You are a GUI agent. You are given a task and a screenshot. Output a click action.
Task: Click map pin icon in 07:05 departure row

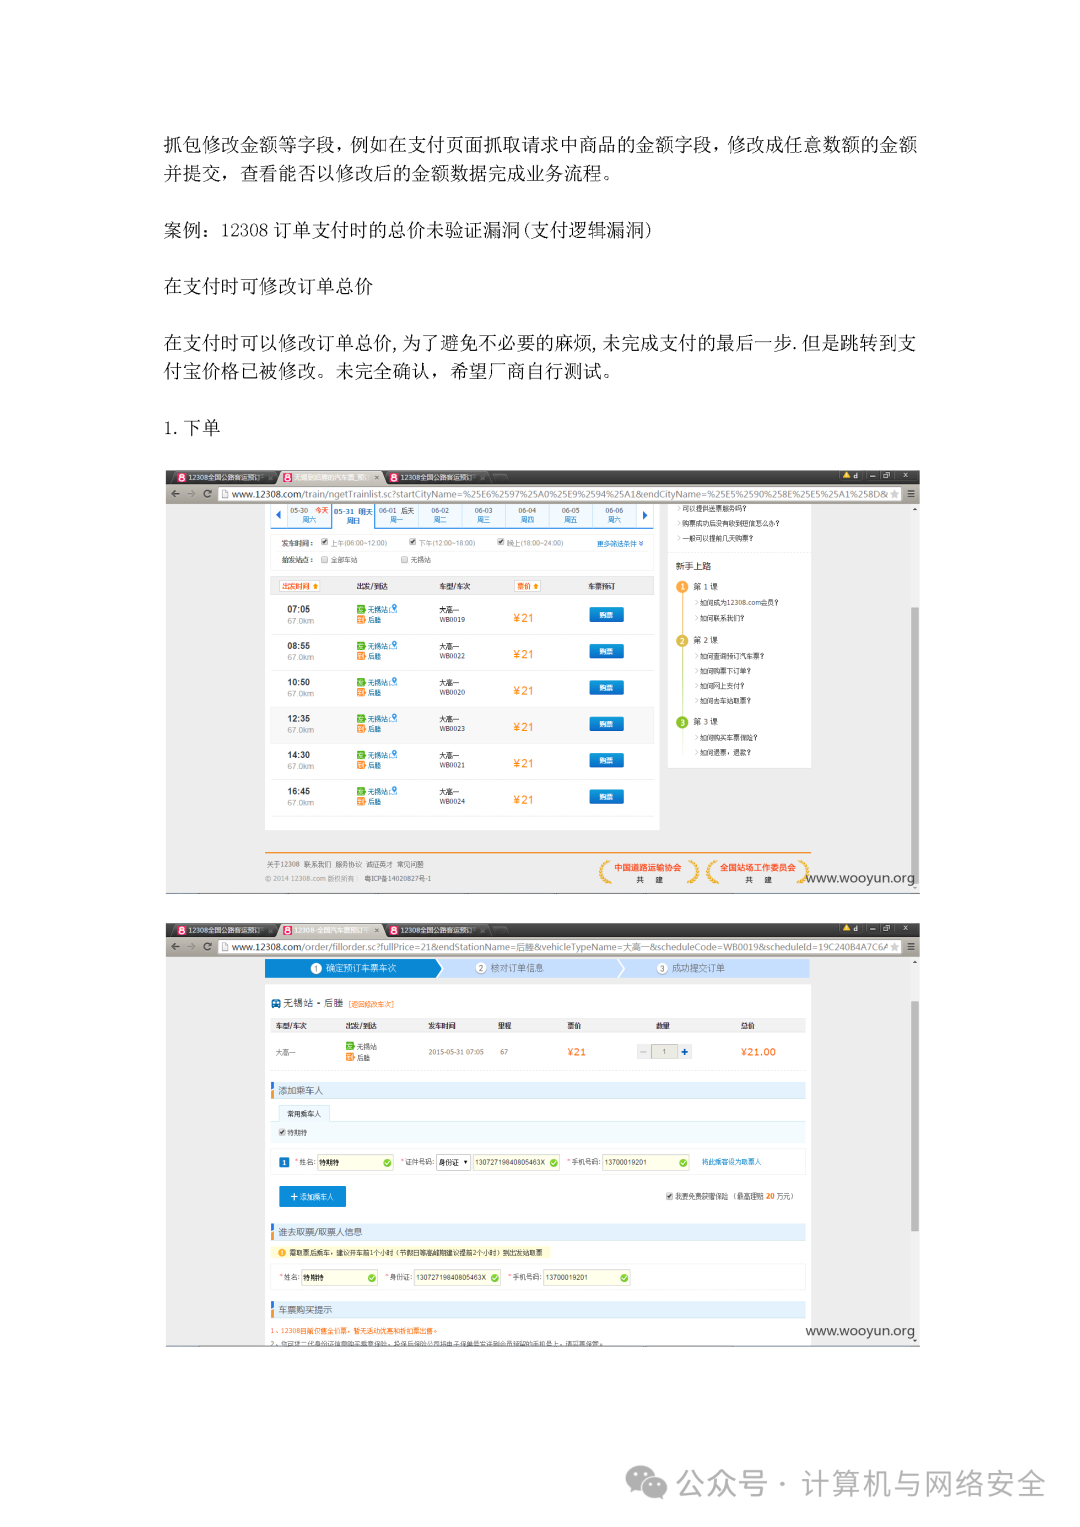394,608
